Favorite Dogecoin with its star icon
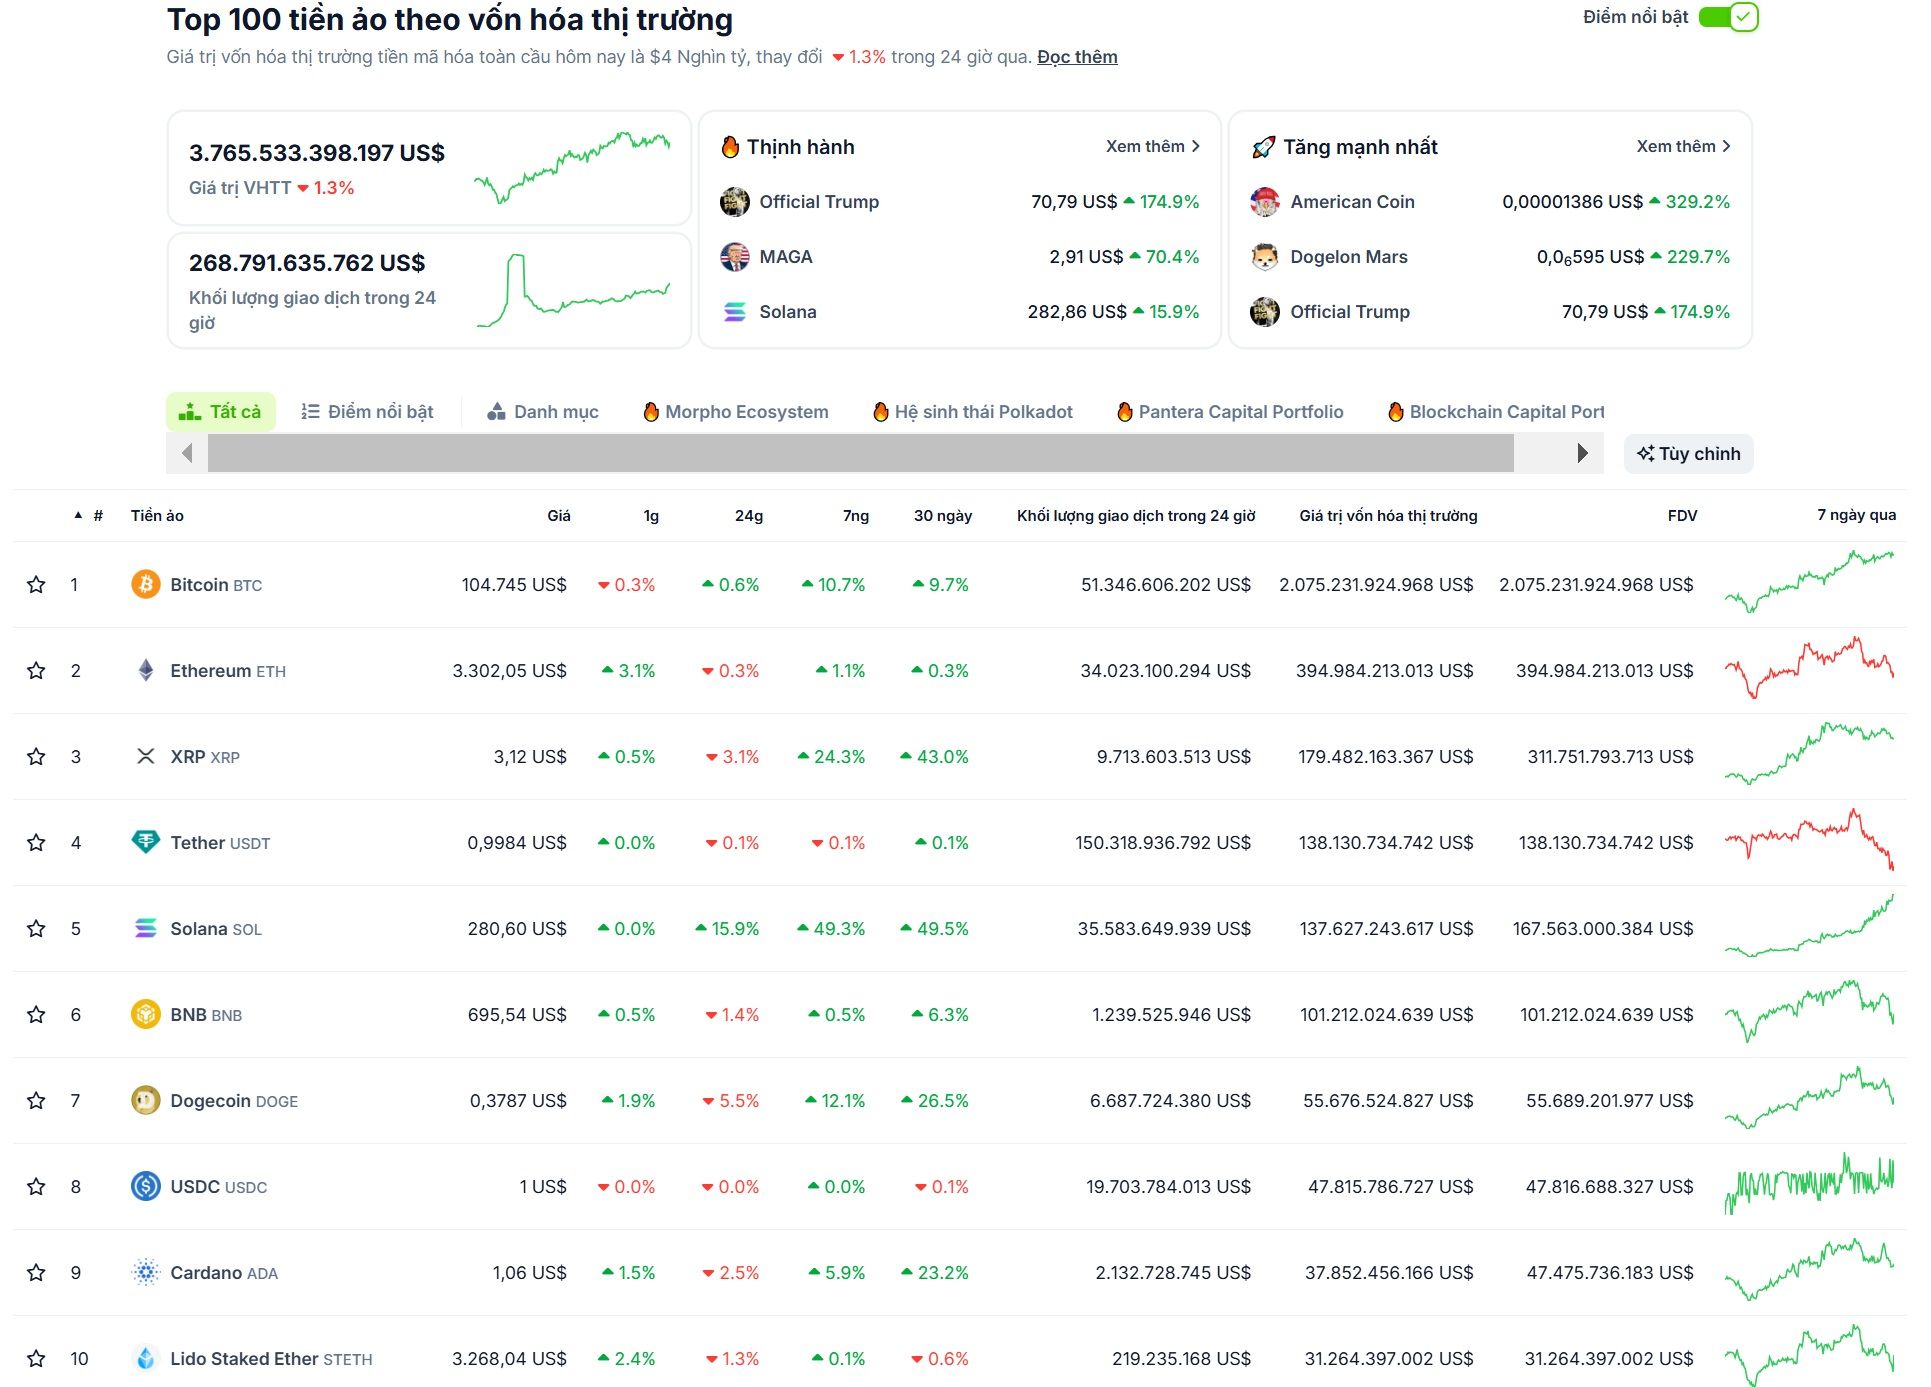Screen dimensions: 1931x1387 pos(36,1101)
